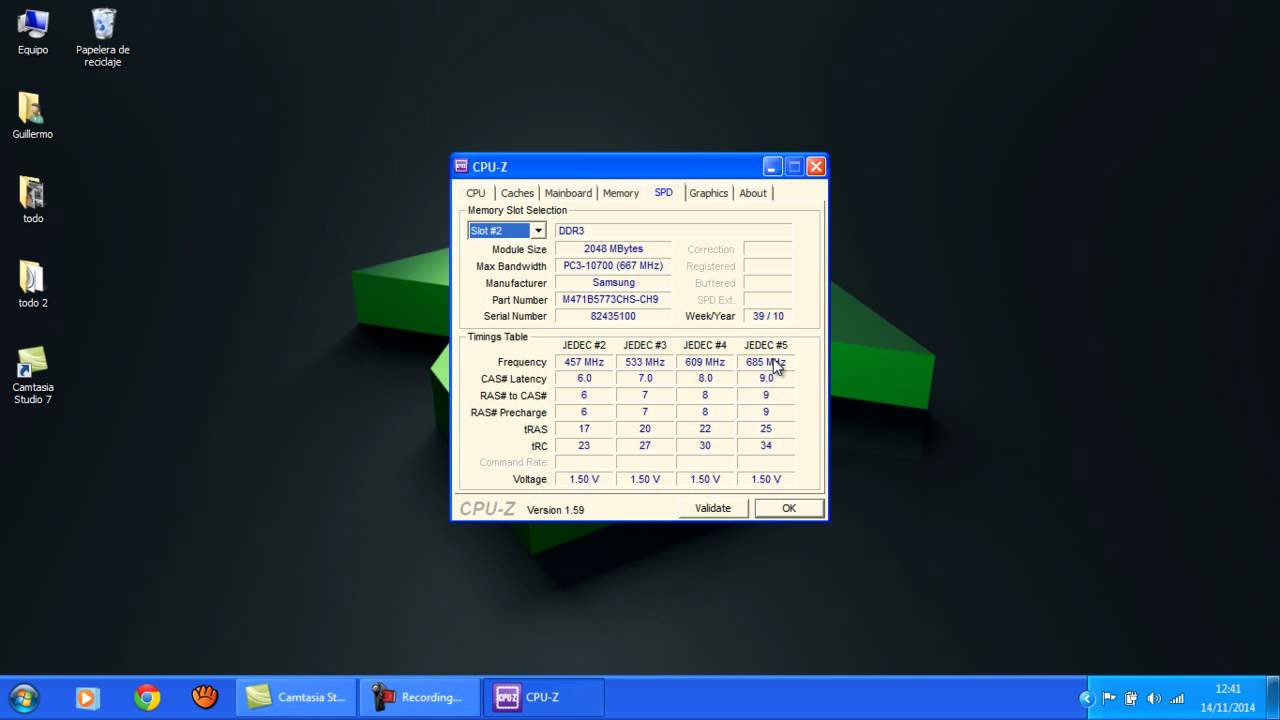Switch to the Caches tab
This screenshot has height=720, width=1280.
(517, 193)
